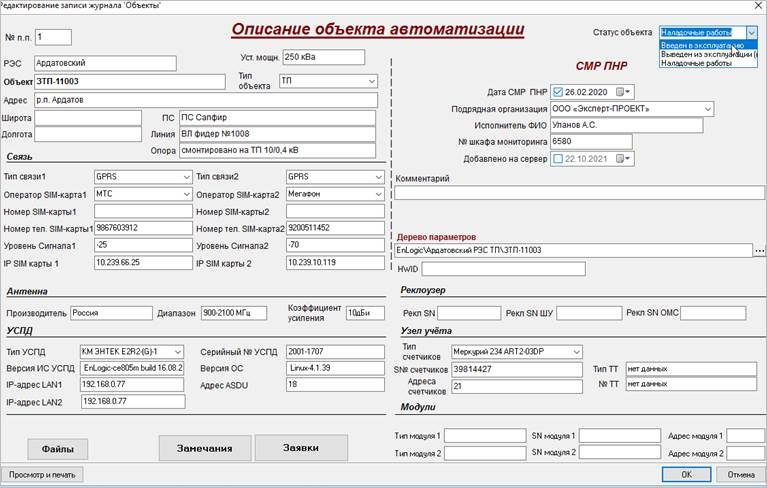Click the empty Долгота field
Viewport: 767px width, 488px height.
tap(88, 134)
